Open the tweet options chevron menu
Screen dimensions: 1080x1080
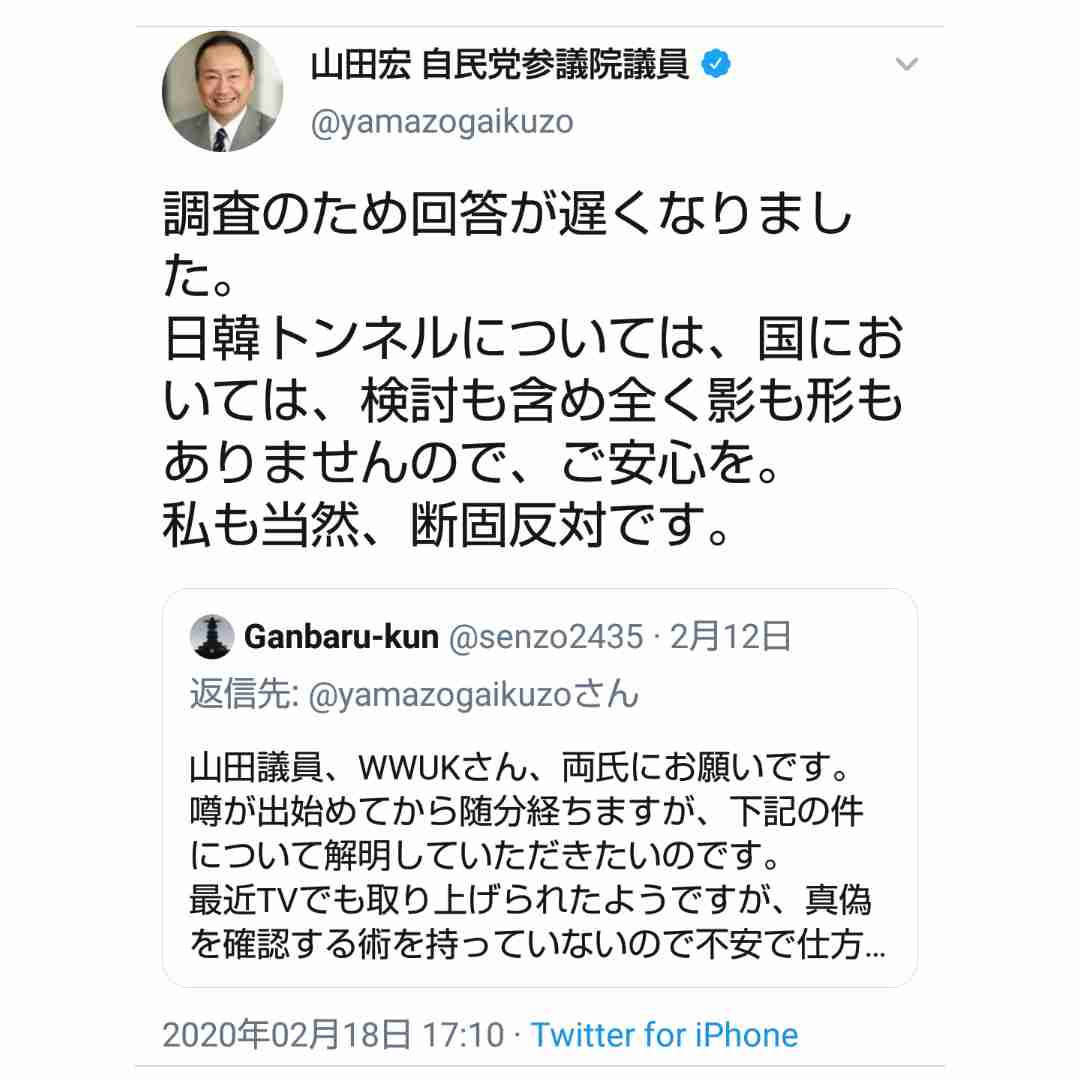pos(906,65)
